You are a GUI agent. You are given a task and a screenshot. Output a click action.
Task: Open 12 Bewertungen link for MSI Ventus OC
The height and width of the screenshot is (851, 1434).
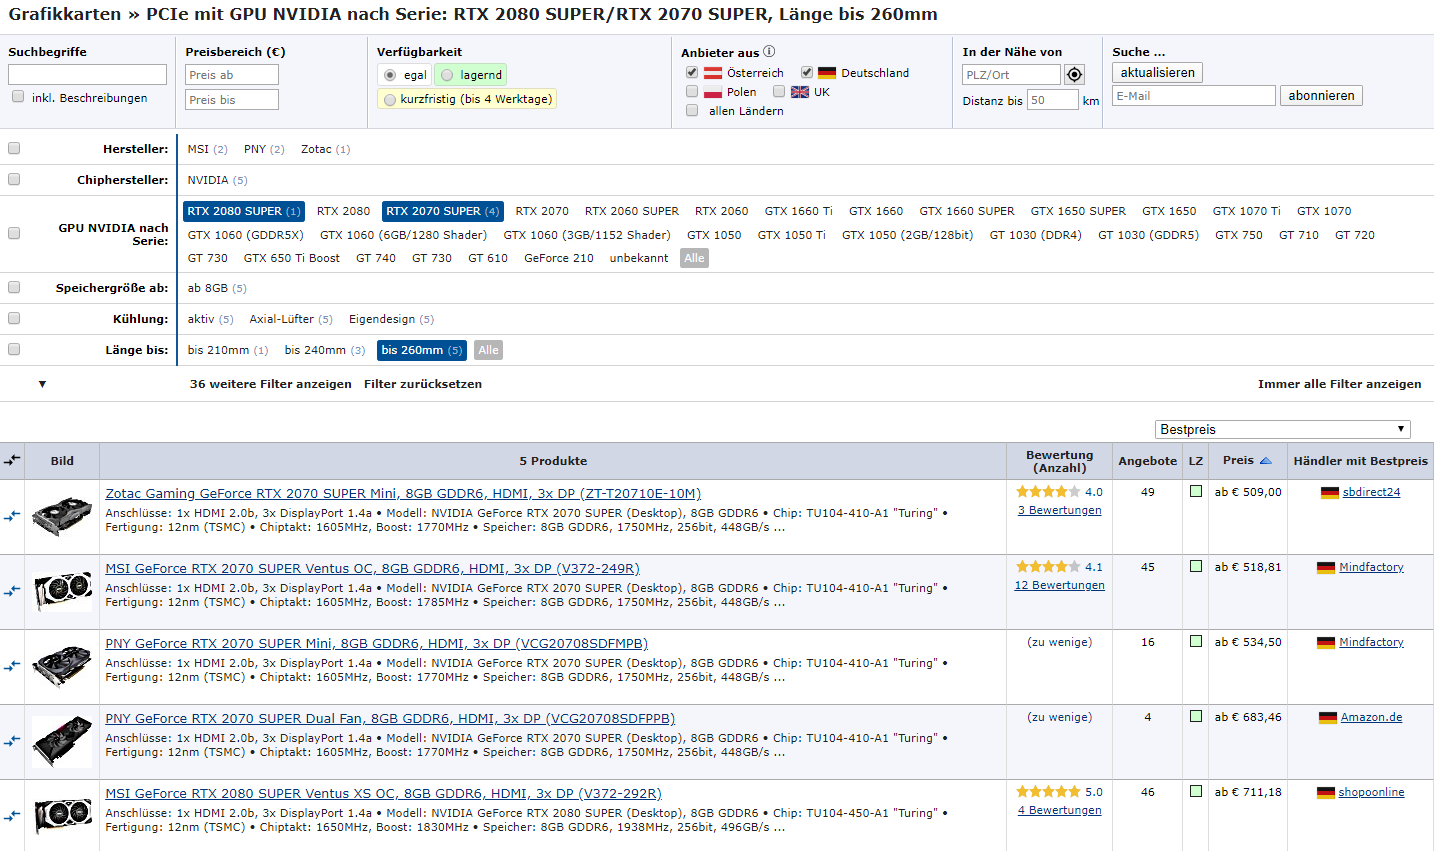point(1059,585)
